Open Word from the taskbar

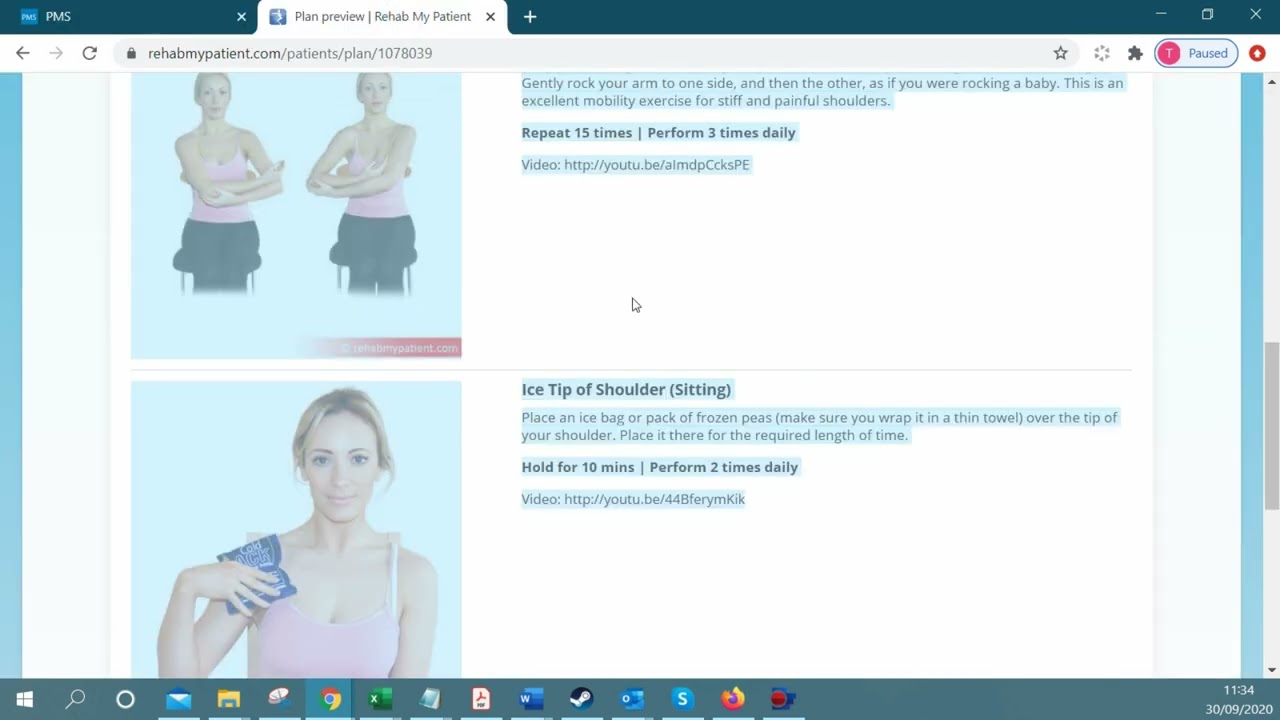coord(531,699)
